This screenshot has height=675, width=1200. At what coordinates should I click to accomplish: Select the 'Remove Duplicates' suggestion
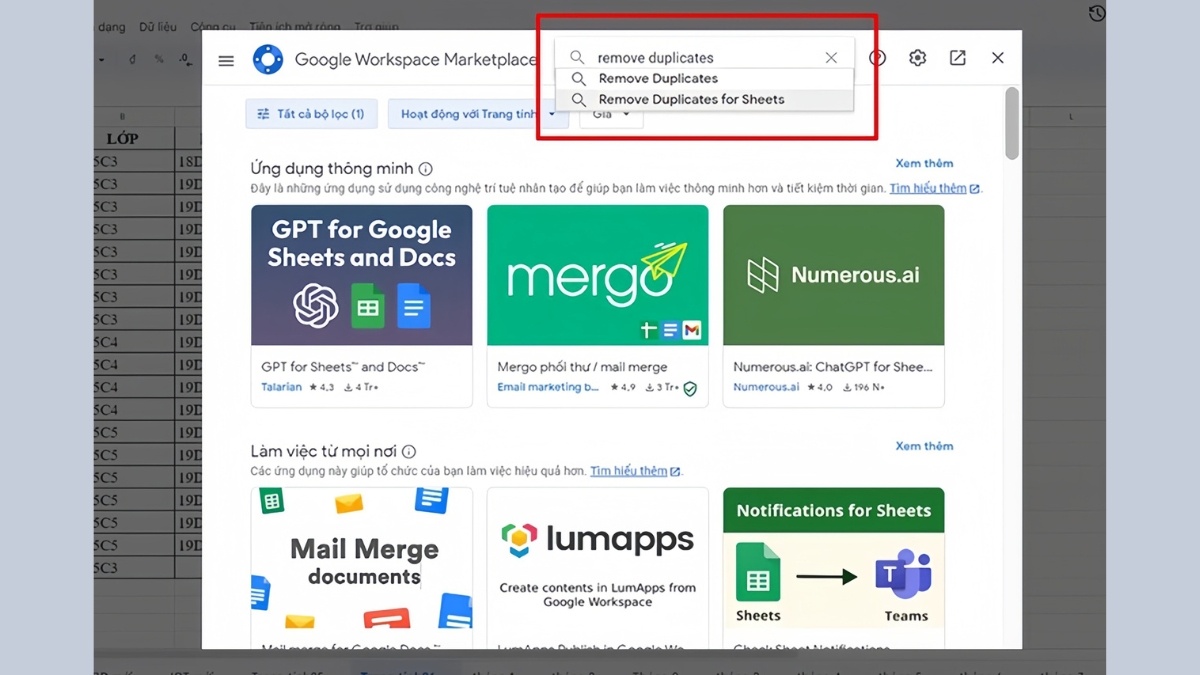click(x=705, y=78)
